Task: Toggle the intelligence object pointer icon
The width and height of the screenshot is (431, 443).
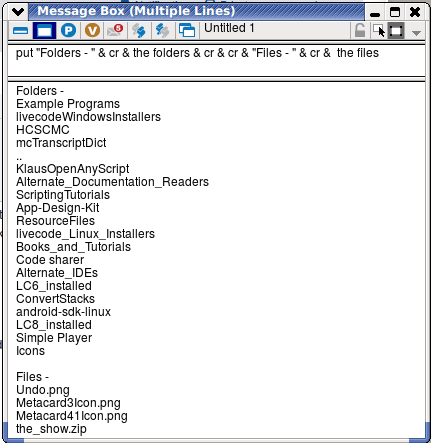Action: pos(379,31)
